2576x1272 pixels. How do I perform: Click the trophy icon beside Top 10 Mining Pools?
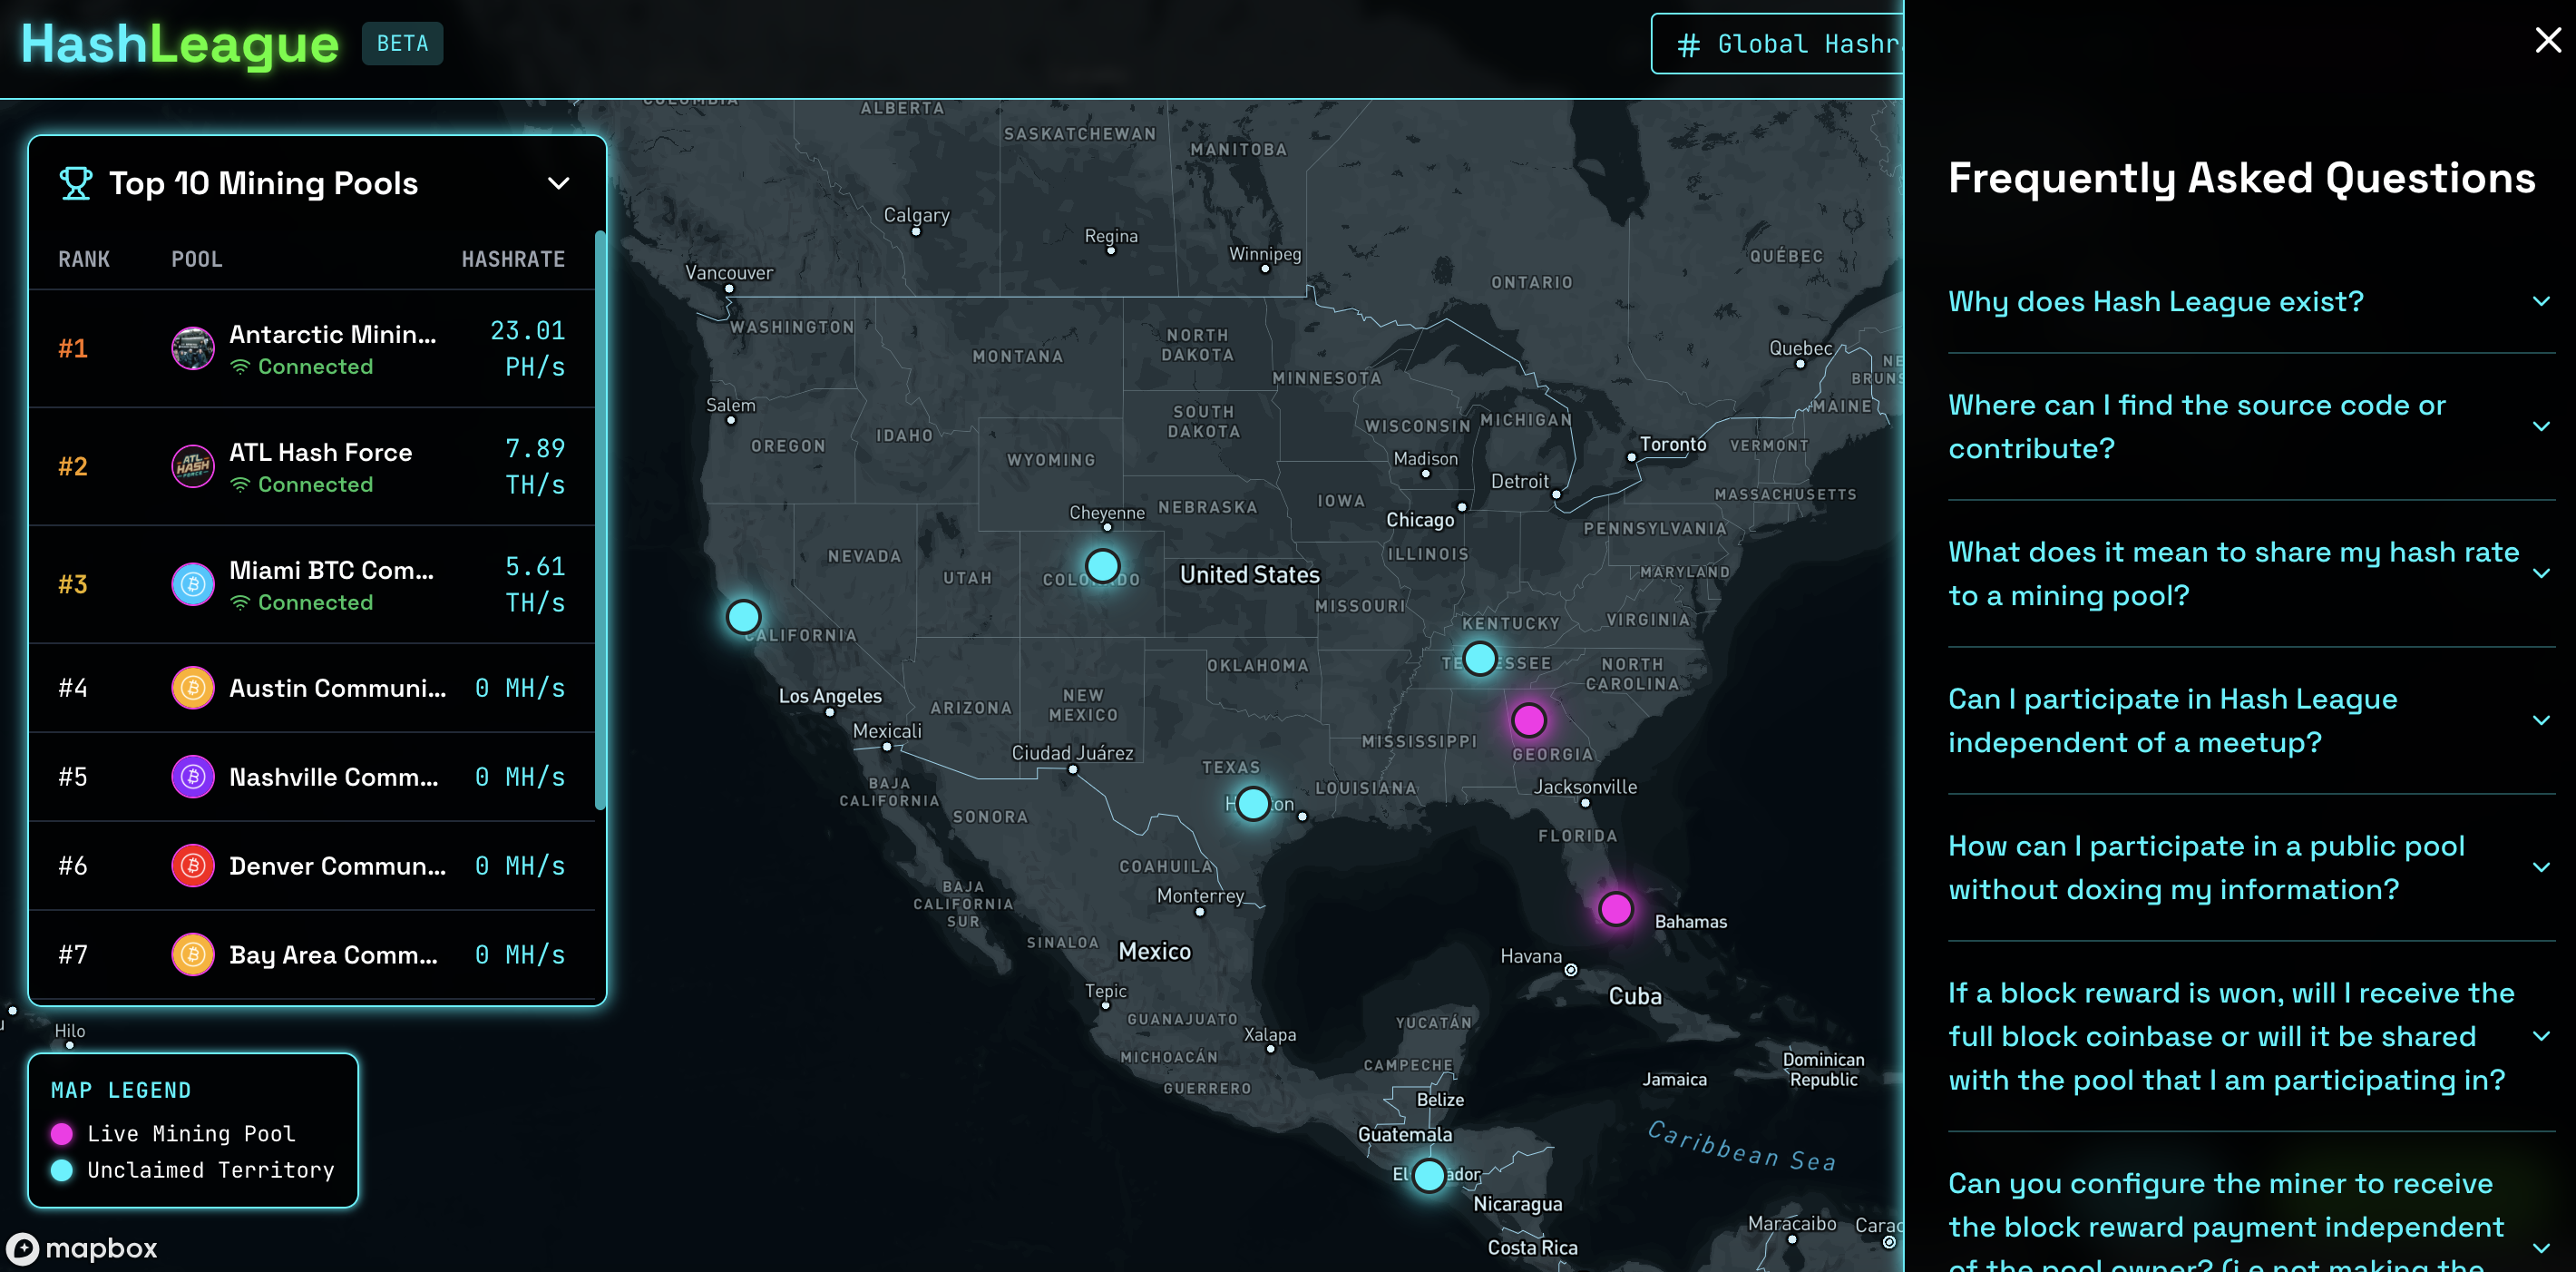[76, 183]
